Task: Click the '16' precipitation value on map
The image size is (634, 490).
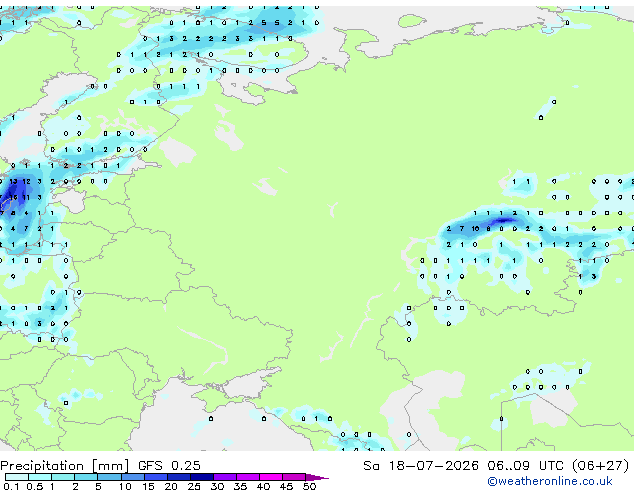Action: 13,197
